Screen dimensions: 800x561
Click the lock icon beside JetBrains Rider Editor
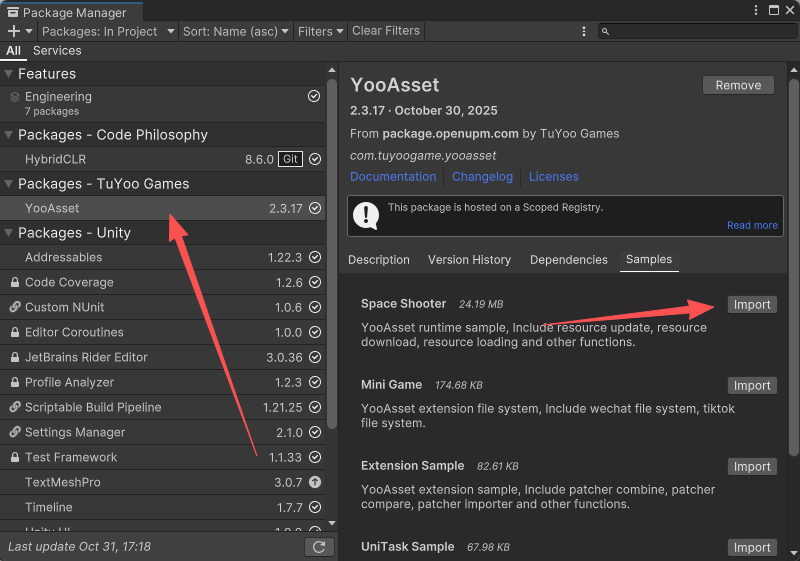15,357
